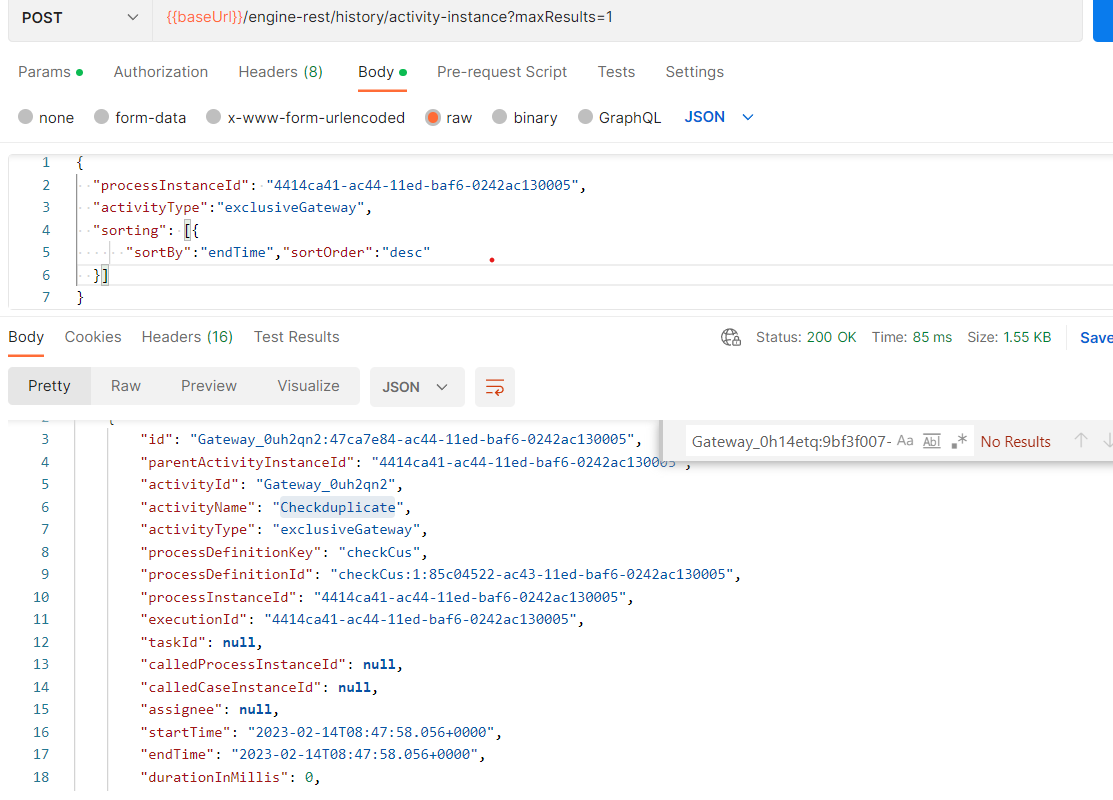This screenshot has width=1113, height=800.
Task: Toggle regular expression search option
Action: [x=959, y=441]
